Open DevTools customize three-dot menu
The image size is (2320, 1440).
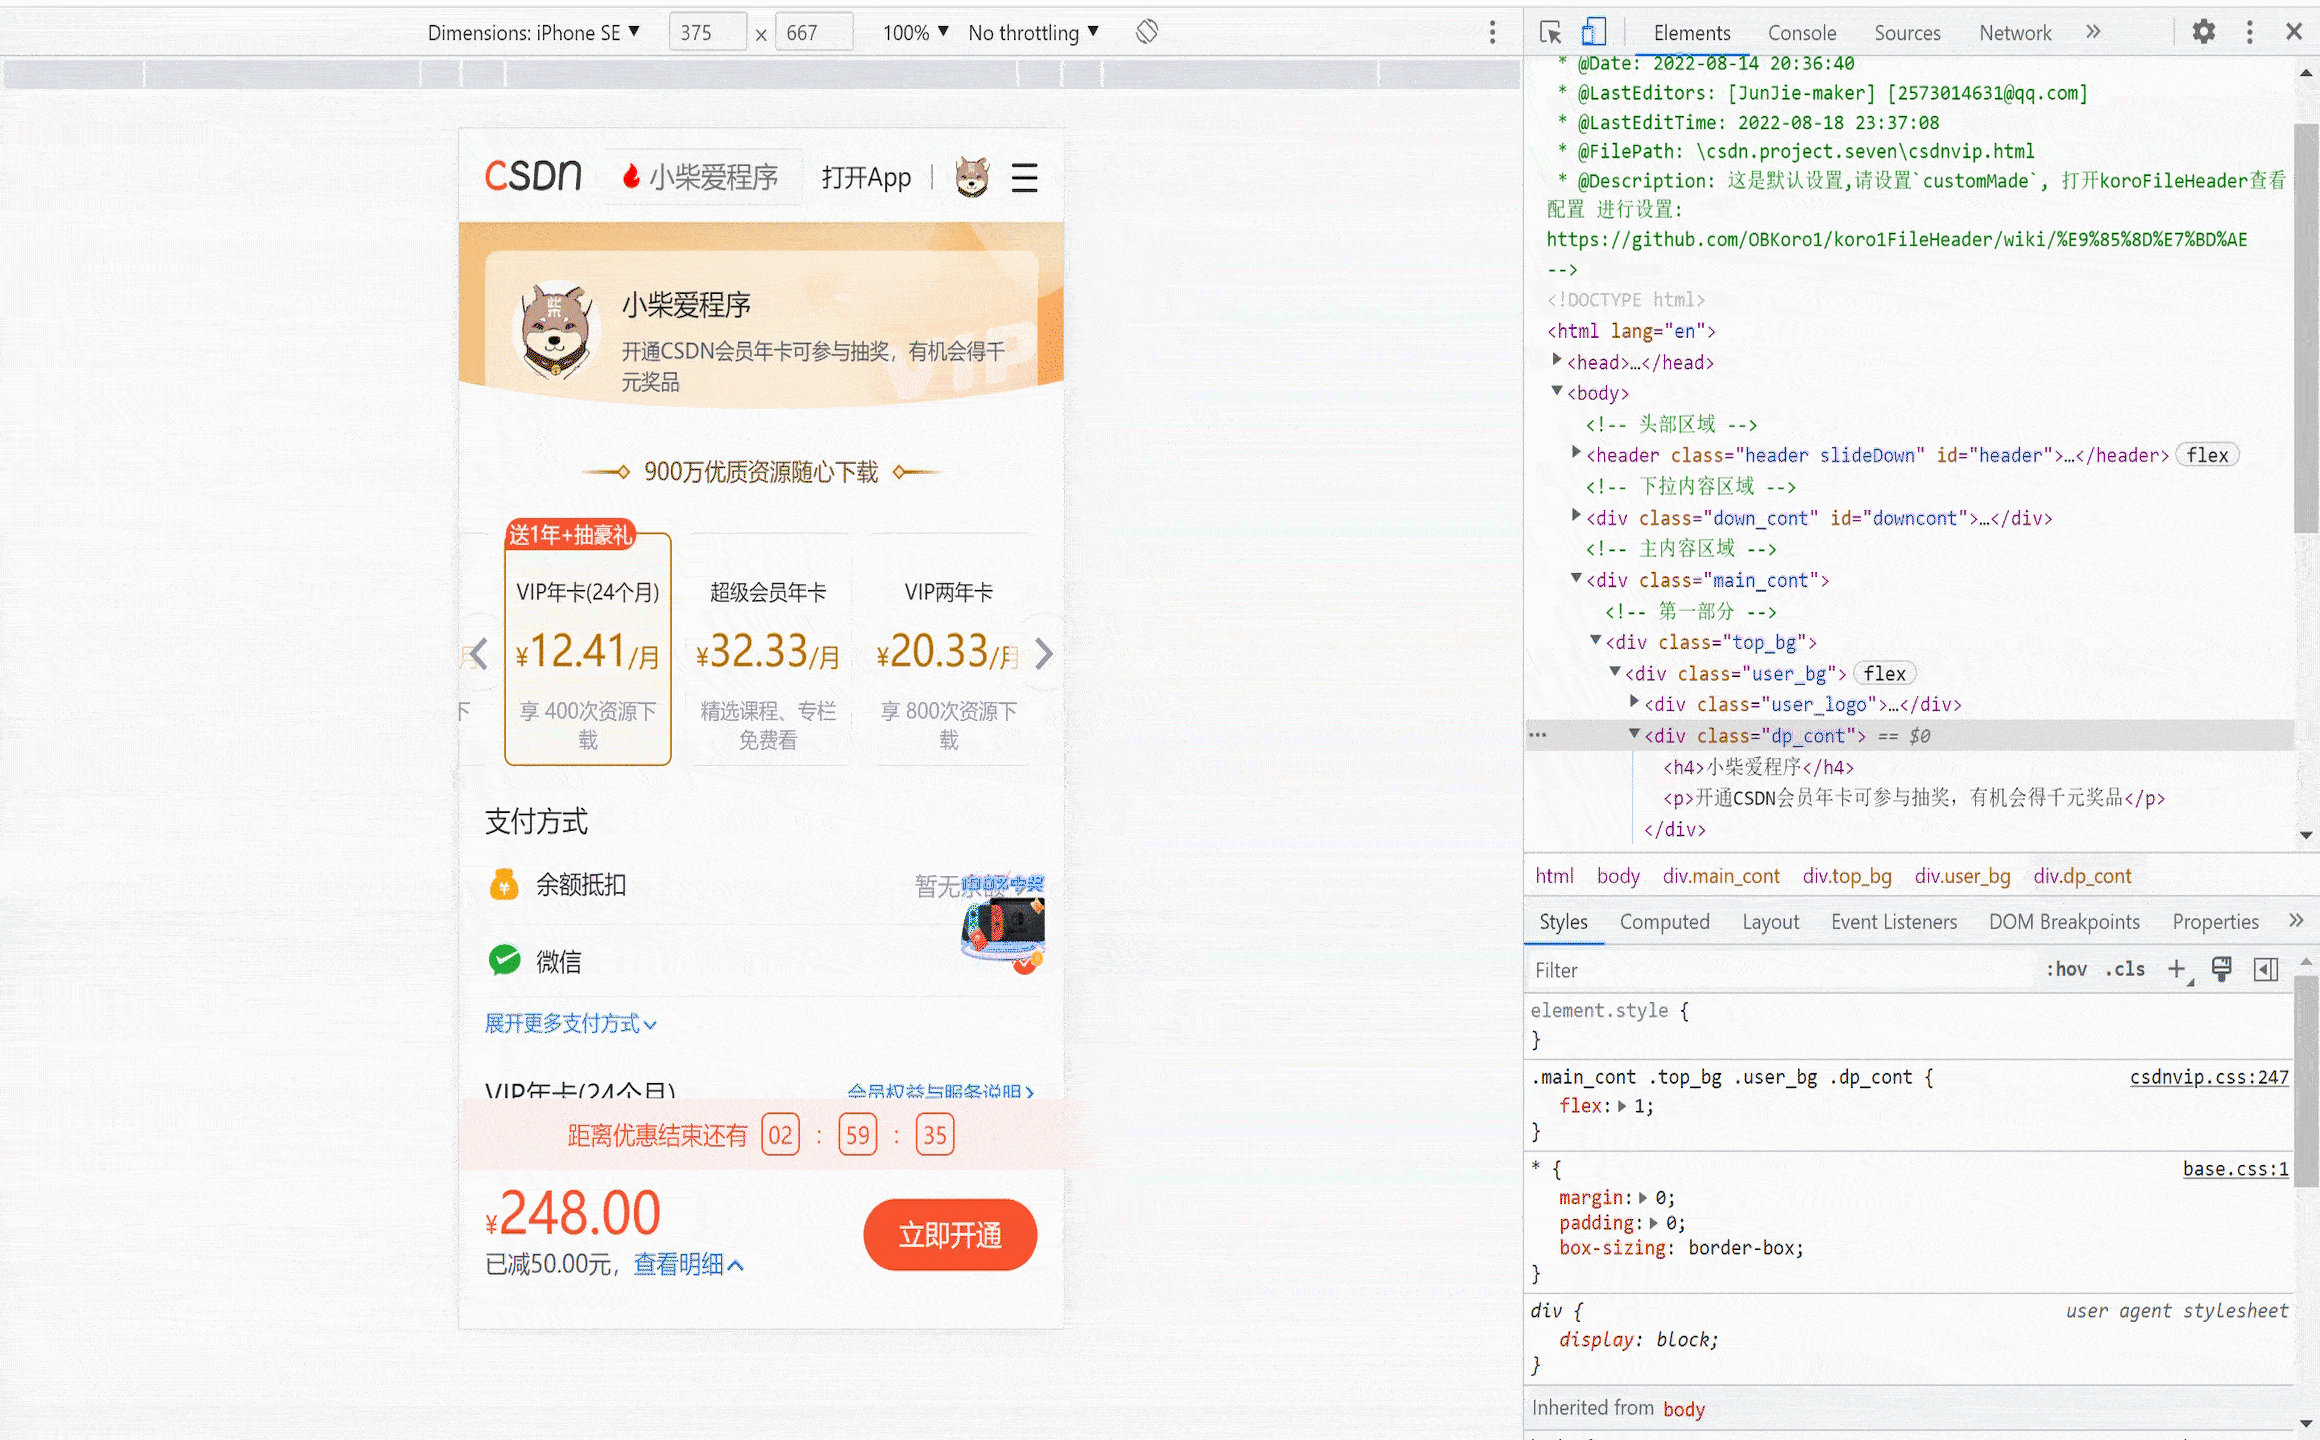coord(2250,32)
